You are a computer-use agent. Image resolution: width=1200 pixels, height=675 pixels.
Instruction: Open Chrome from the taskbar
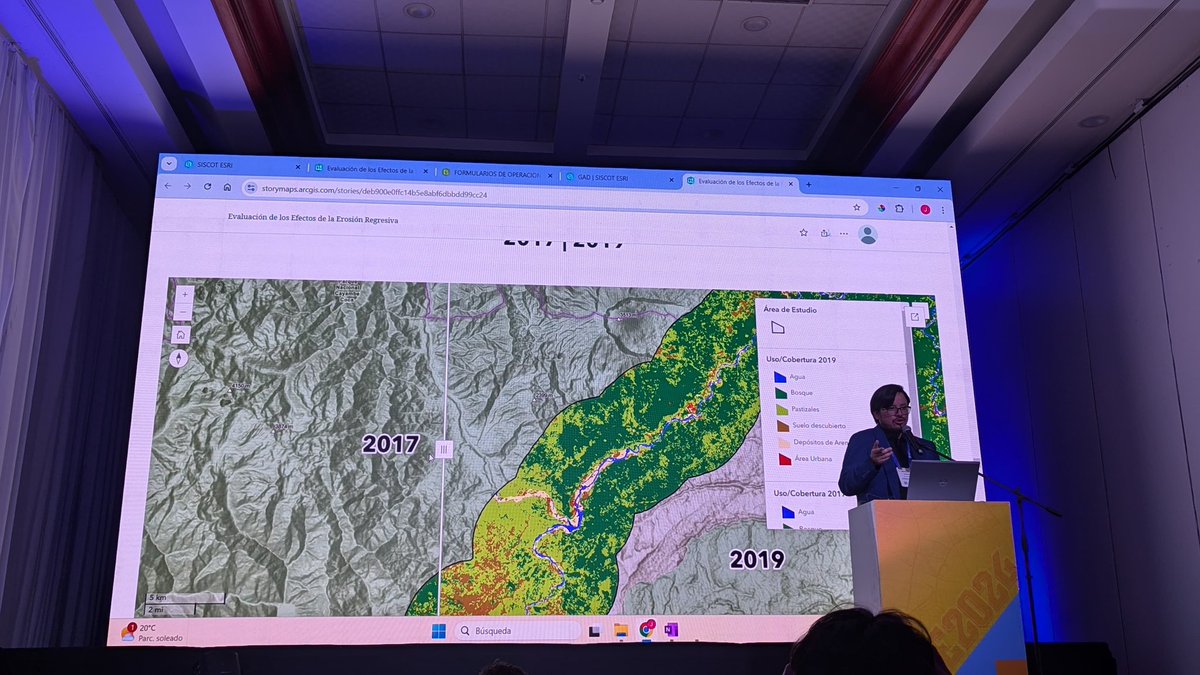pyautogui.click(x=646, y=630)
